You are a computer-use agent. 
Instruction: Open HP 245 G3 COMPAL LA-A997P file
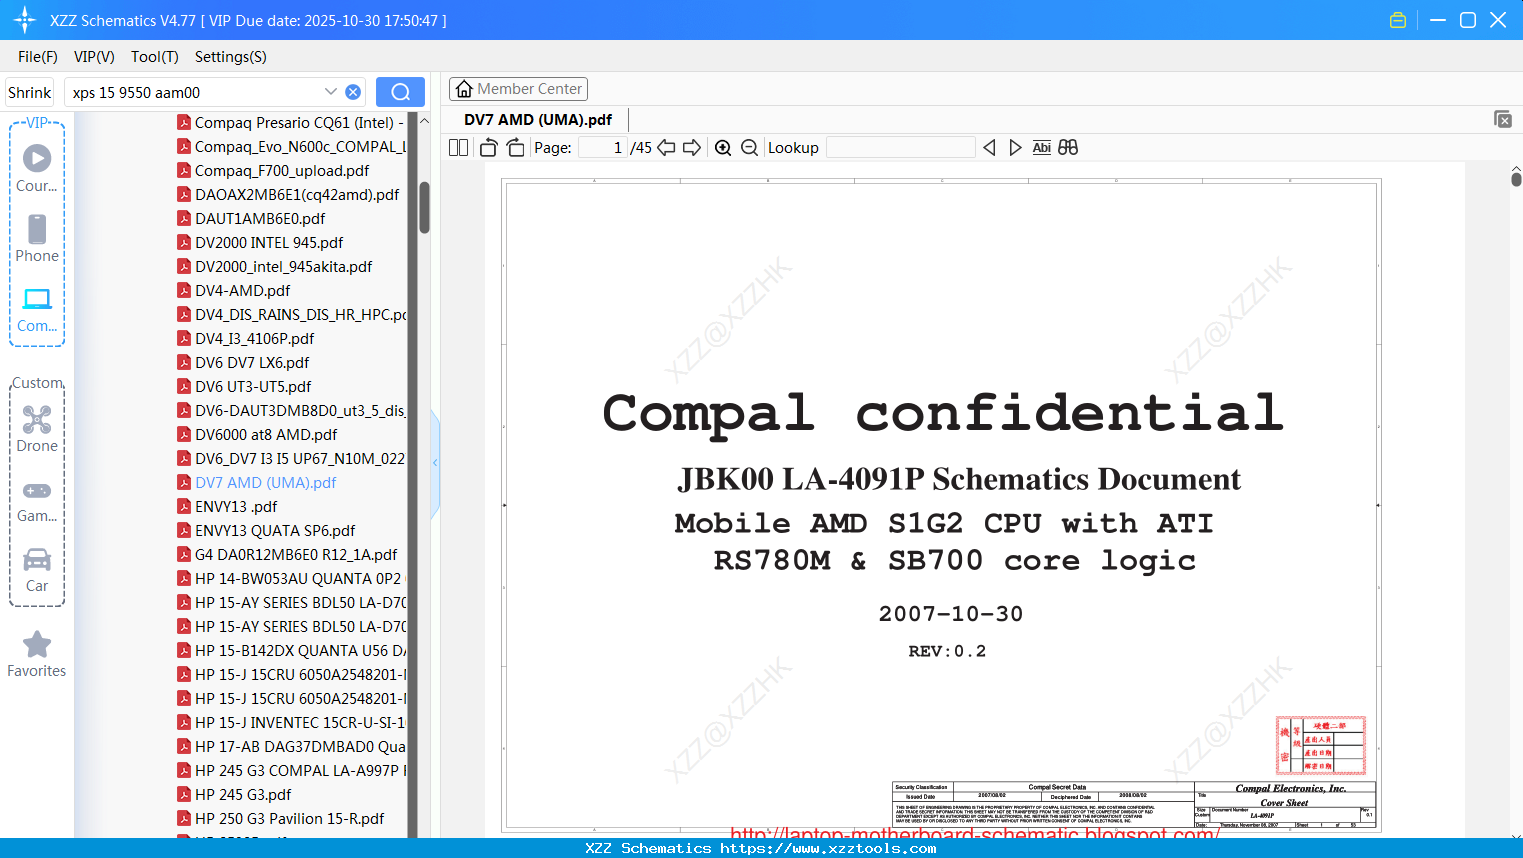pyautogui.click(x=291, y=771)
